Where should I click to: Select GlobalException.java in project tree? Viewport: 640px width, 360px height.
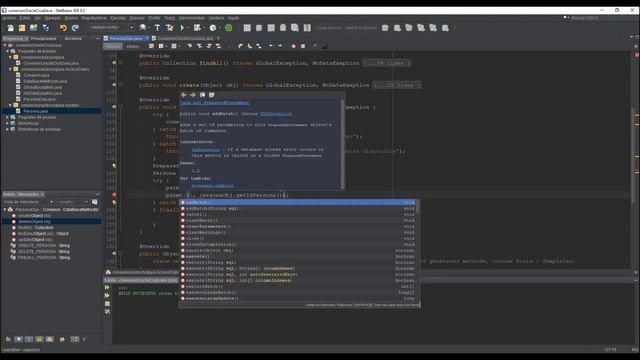[x=42, y=87]
